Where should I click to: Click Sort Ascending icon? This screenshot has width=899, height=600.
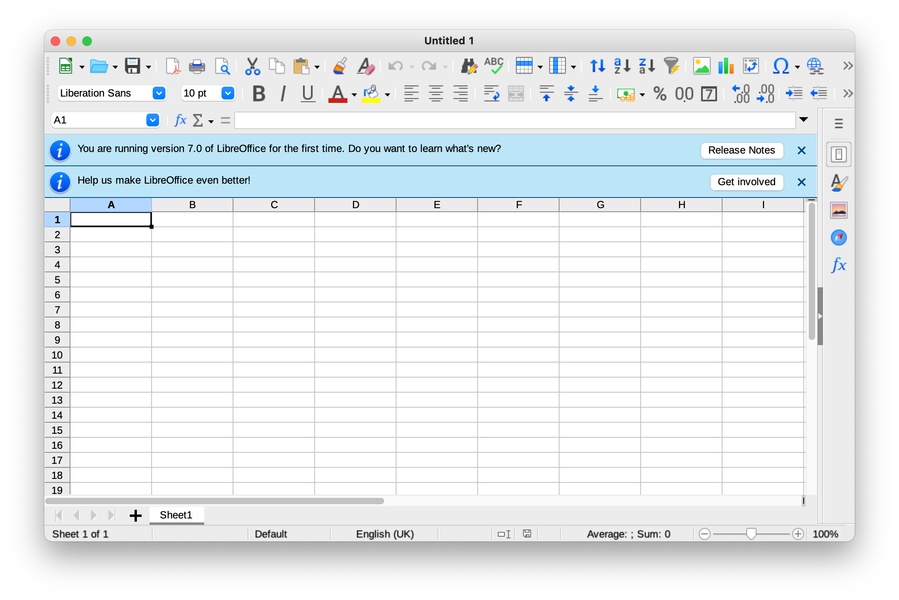(x=622, y=66)
